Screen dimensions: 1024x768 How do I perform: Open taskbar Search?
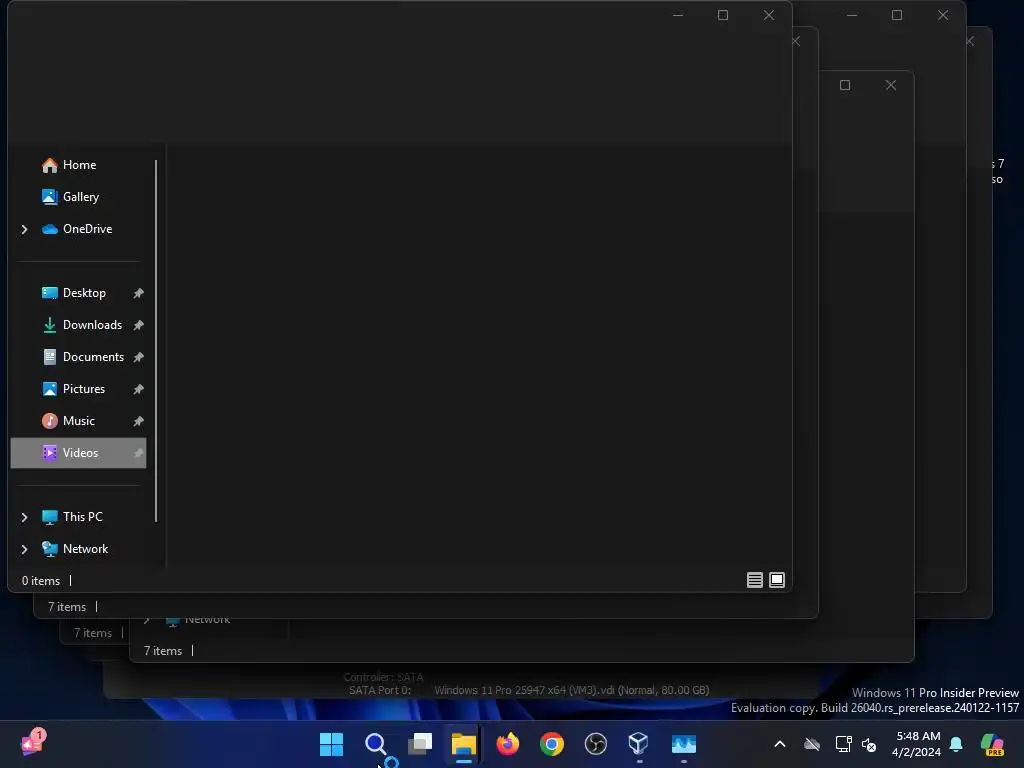coord(376,744)
